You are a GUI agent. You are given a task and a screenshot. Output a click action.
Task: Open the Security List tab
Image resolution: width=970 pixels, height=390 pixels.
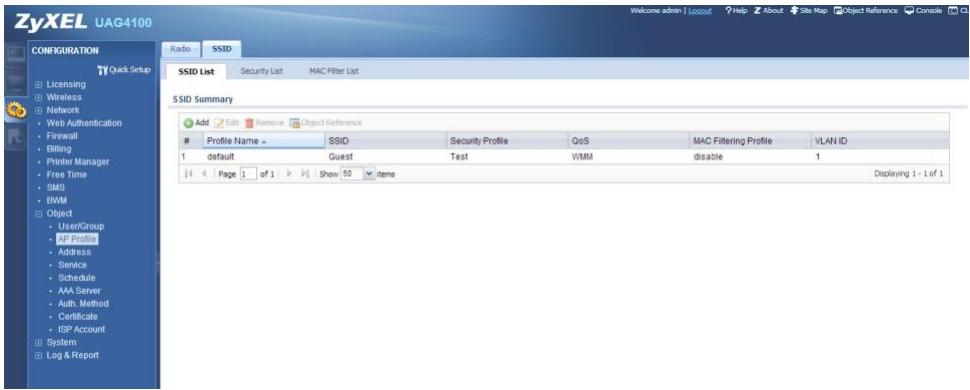coord(262,71)
